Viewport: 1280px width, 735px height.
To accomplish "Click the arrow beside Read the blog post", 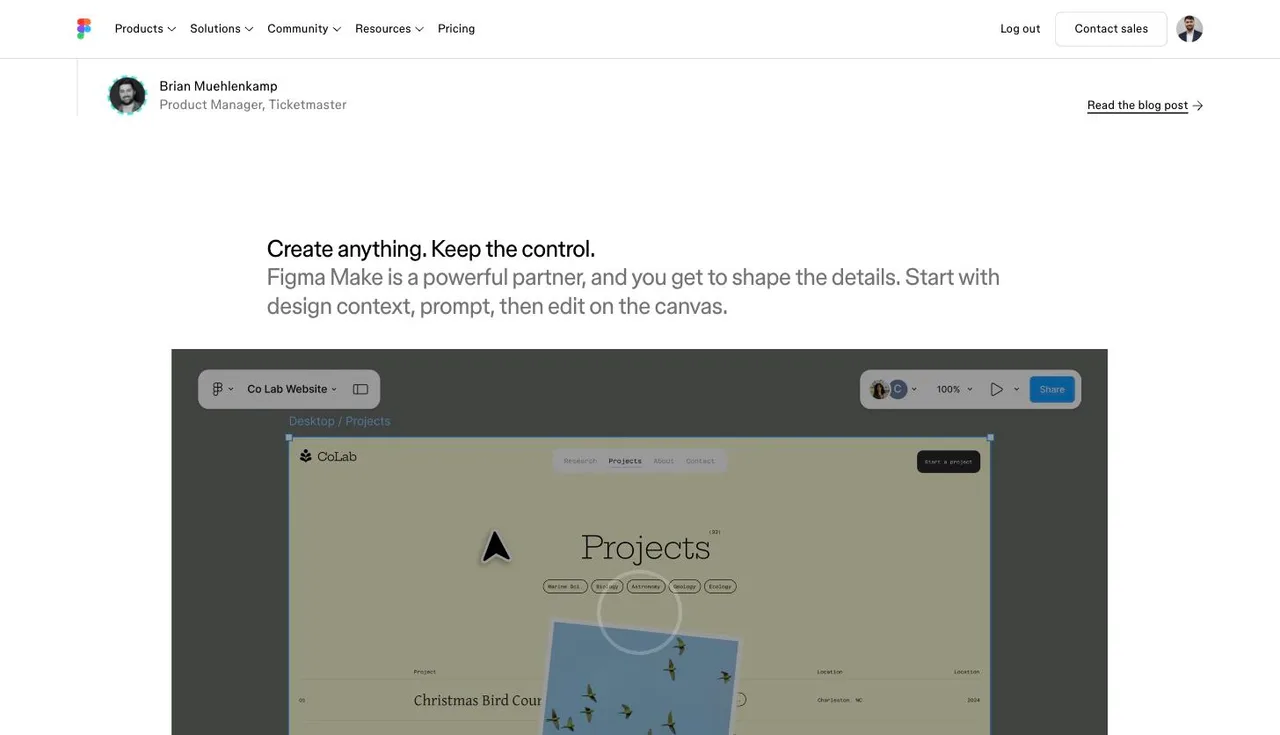I will click(x=1198, y=105).
